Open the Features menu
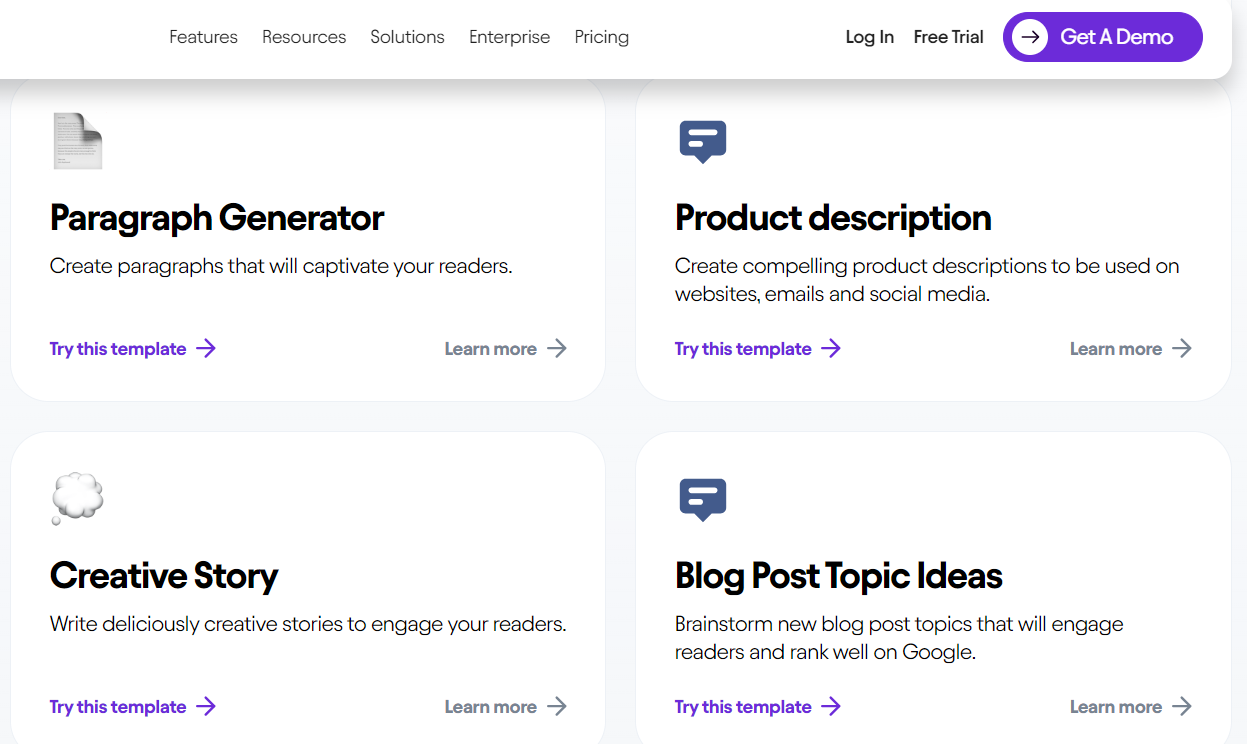 click(x=203, y=37)
